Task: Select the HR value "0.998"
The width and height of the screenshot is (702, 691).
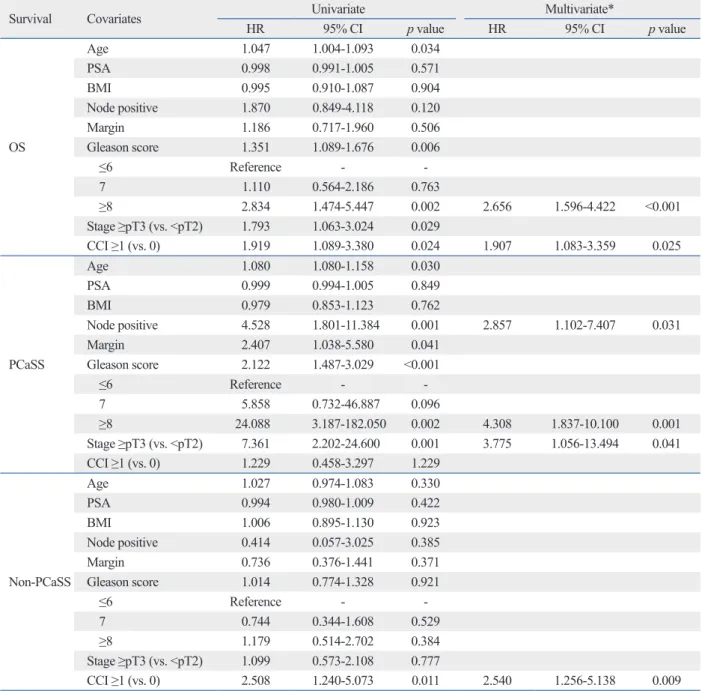Action: pos(256,69)
